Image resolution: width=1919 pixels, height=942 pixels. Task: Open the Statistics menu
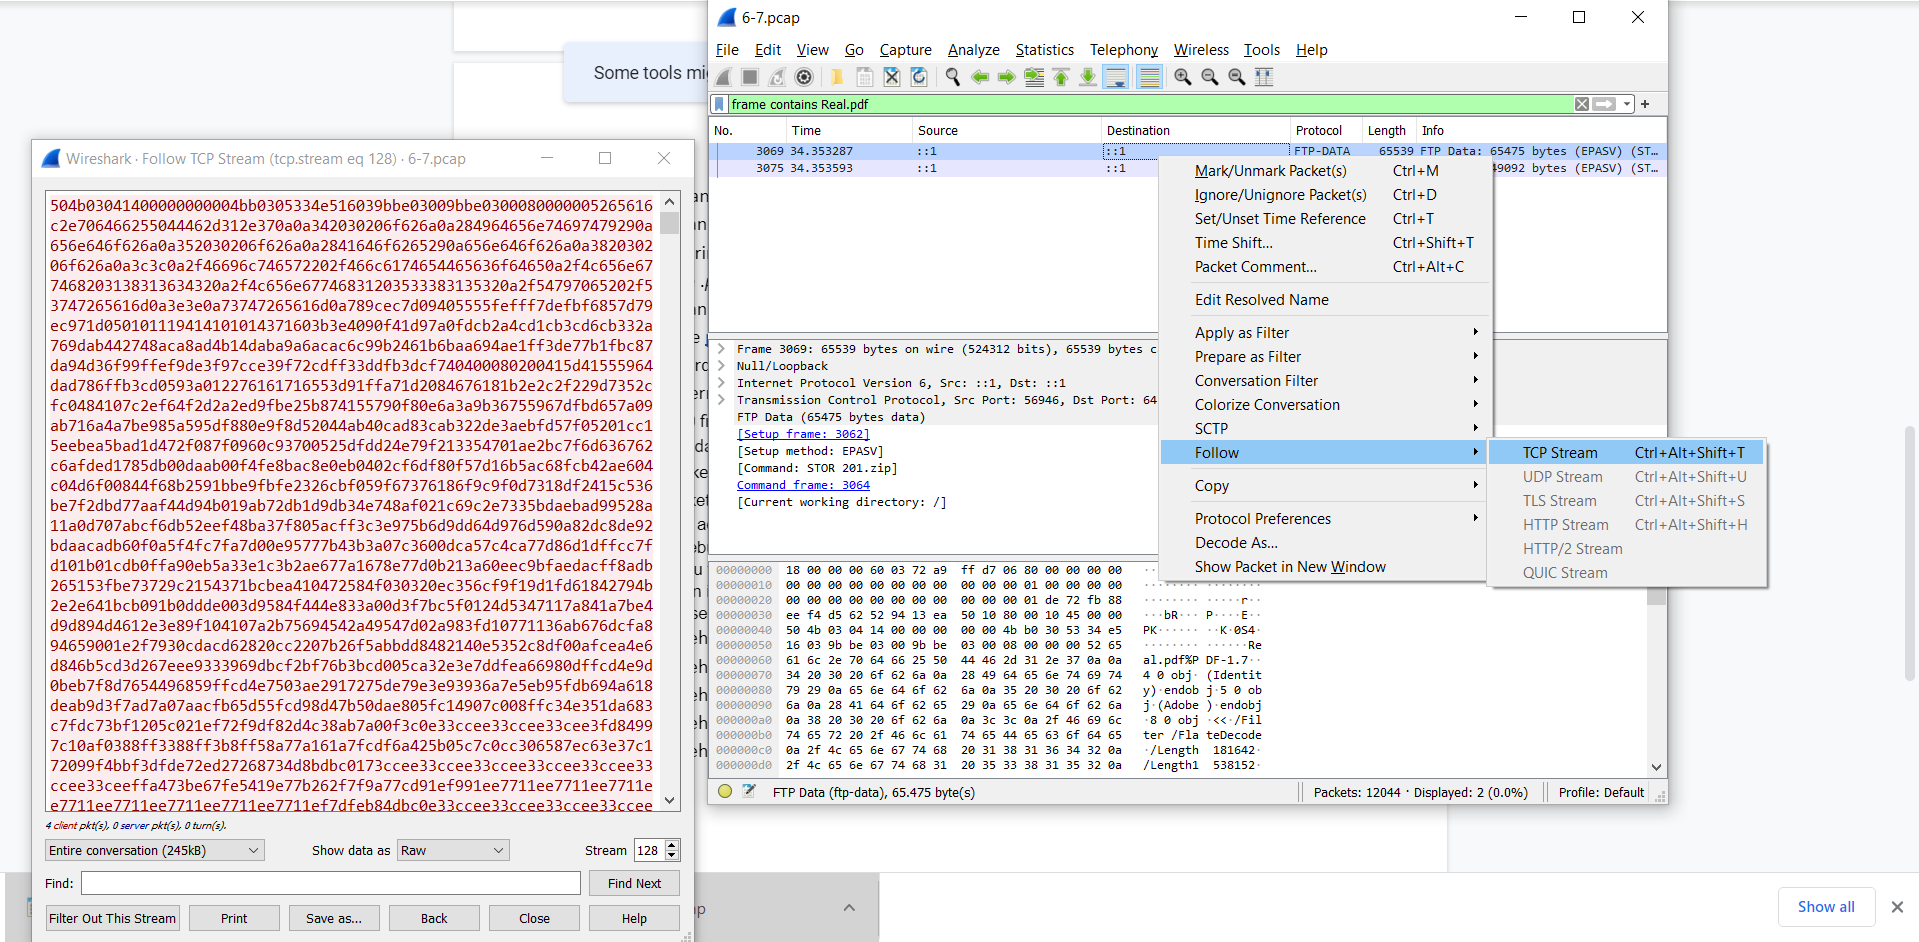1044,50
